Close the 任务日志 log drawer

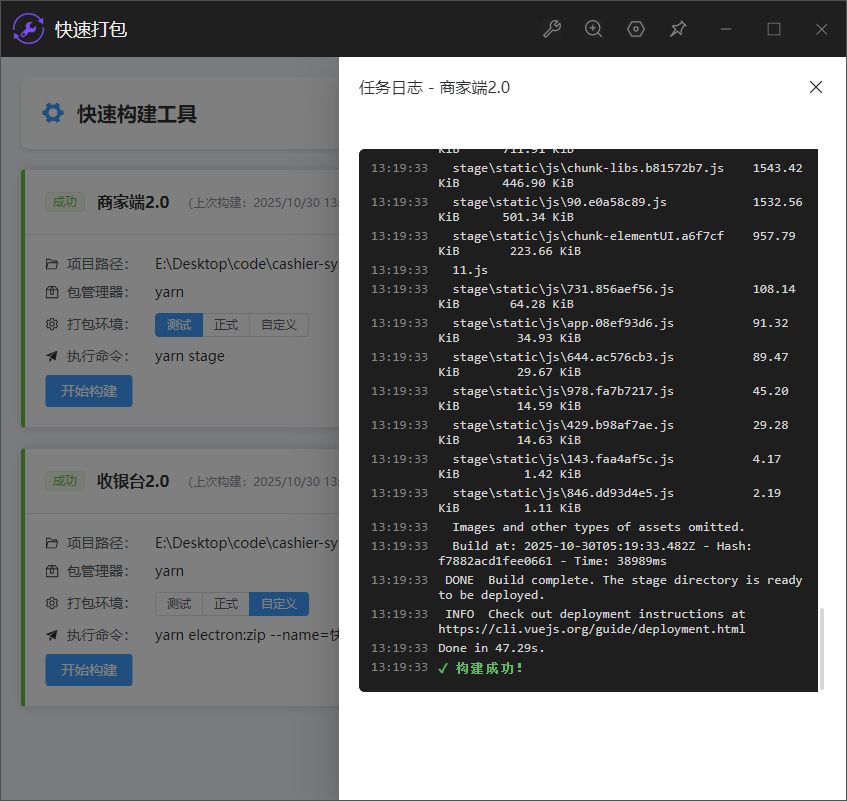(815, 87)
